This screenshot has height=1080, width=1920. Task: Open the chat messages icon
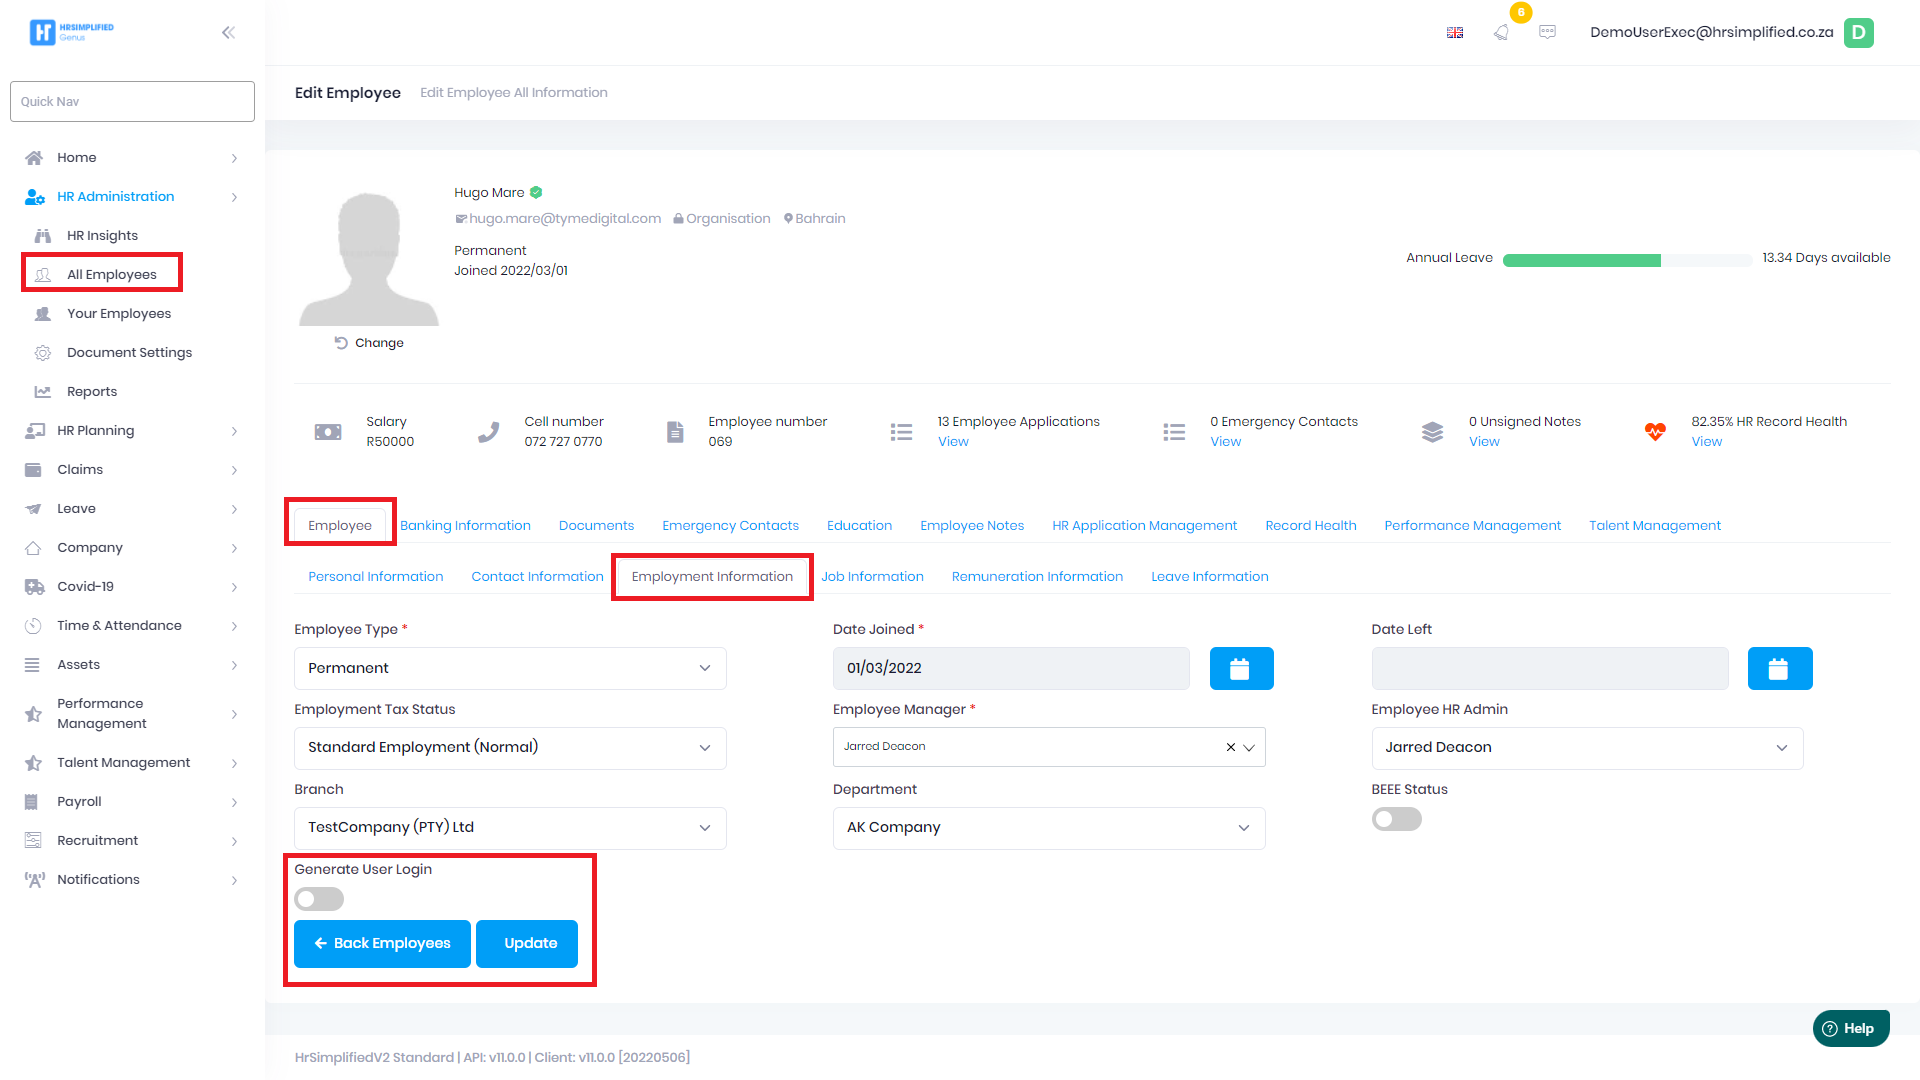point(1547,32)
